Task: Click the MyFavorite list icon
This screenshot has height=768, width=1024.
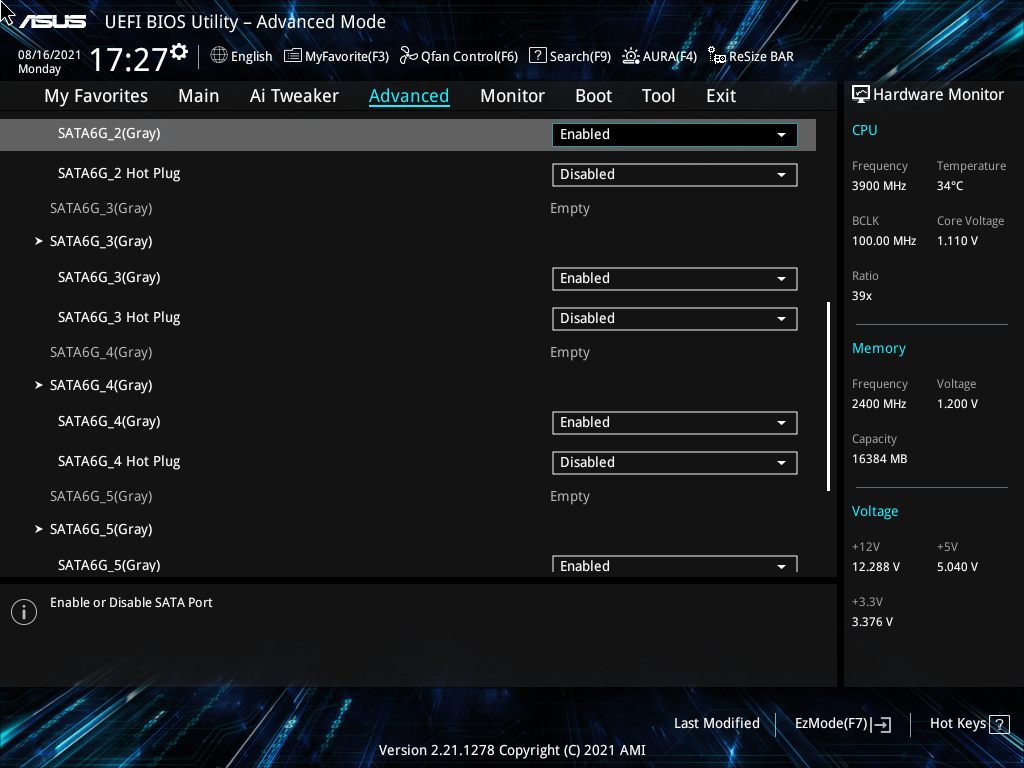Action: click(293, 56)
